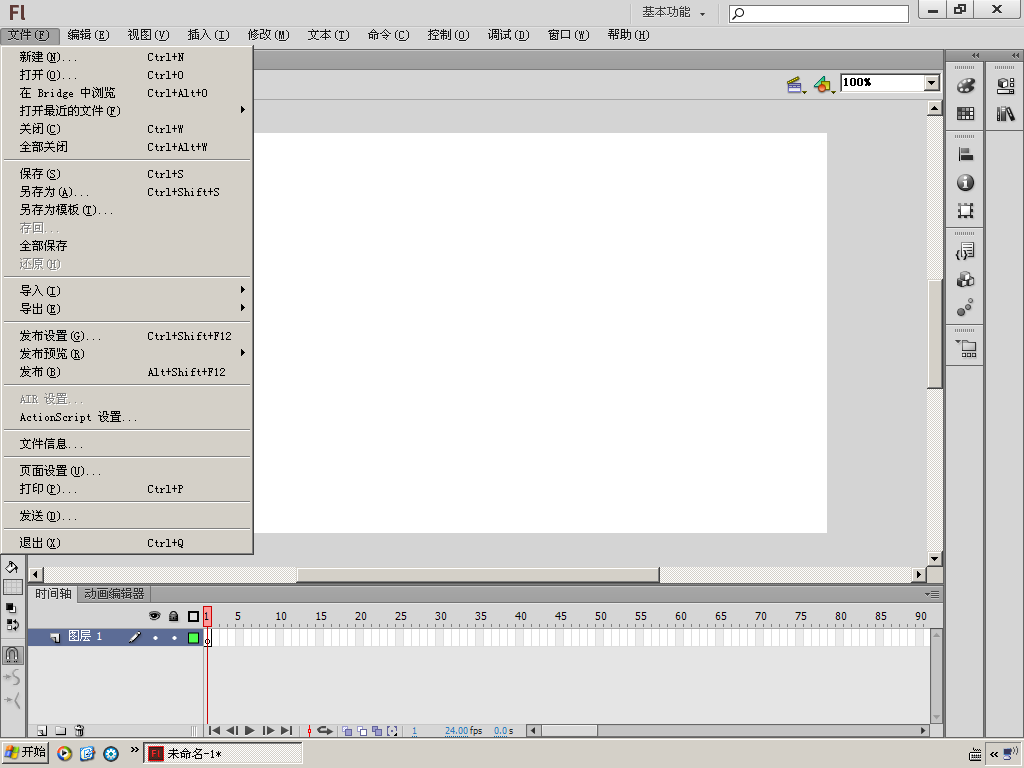Open the Transform panel icon
This screenshot has width=1024, height=768.
[965, 211]
